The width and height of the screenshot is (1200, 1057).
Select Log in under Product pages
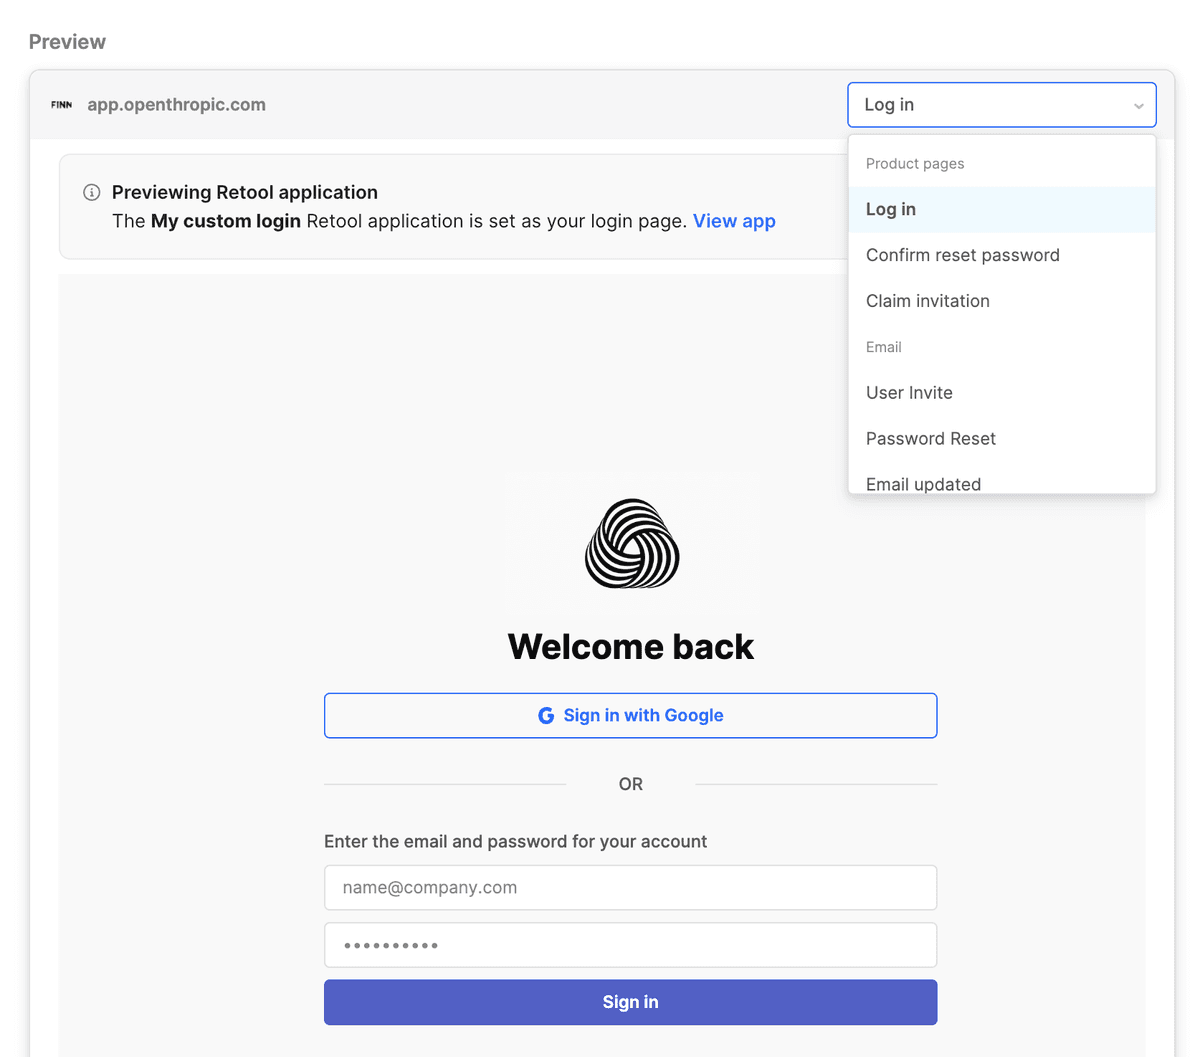click(890, 209)
